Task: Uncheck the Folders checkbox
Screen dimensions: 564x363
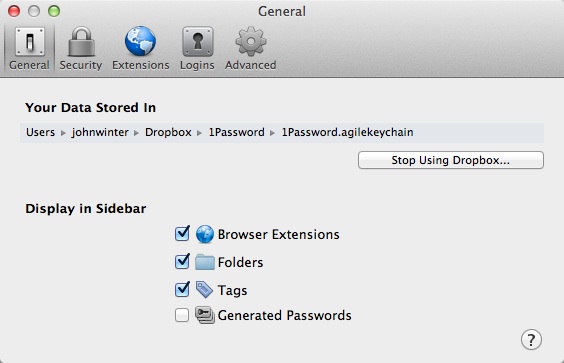Action: (182, 262)
